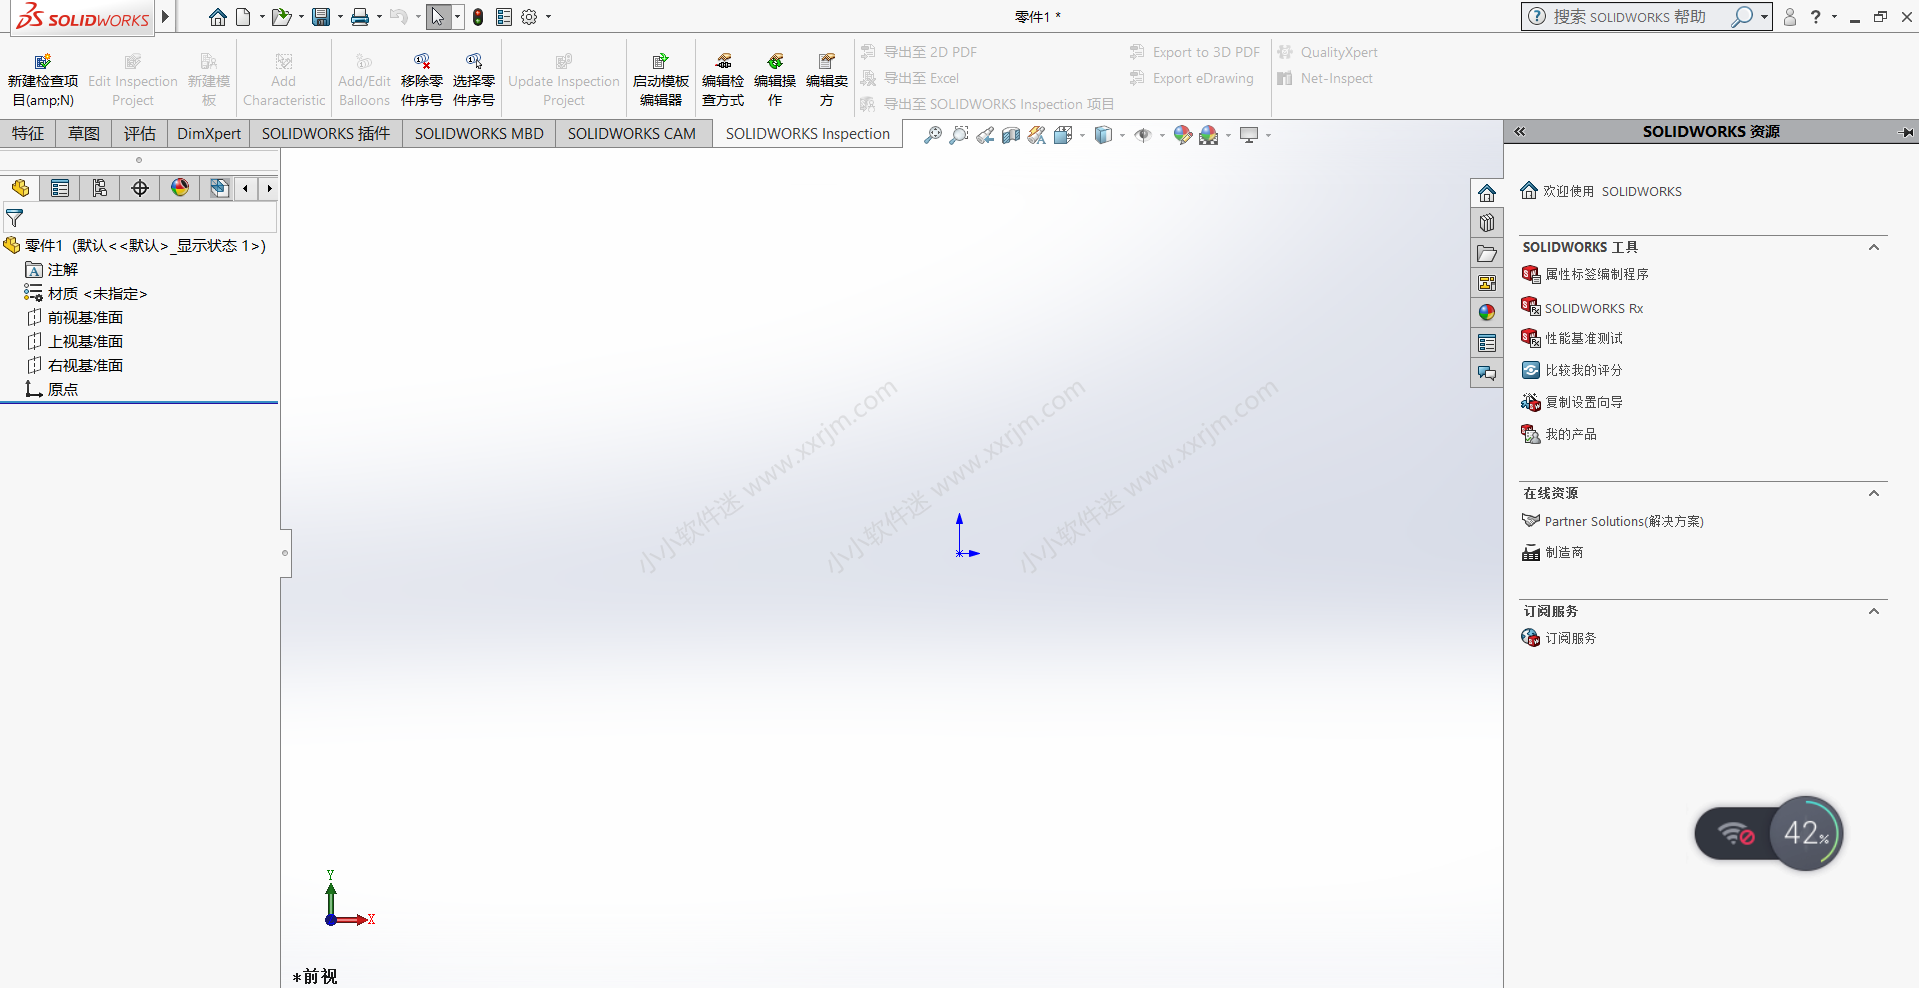This screenshot has width=1919, height=988.
Task: Click the filter funnel icon in tree
Action: [x=14, y=217]
